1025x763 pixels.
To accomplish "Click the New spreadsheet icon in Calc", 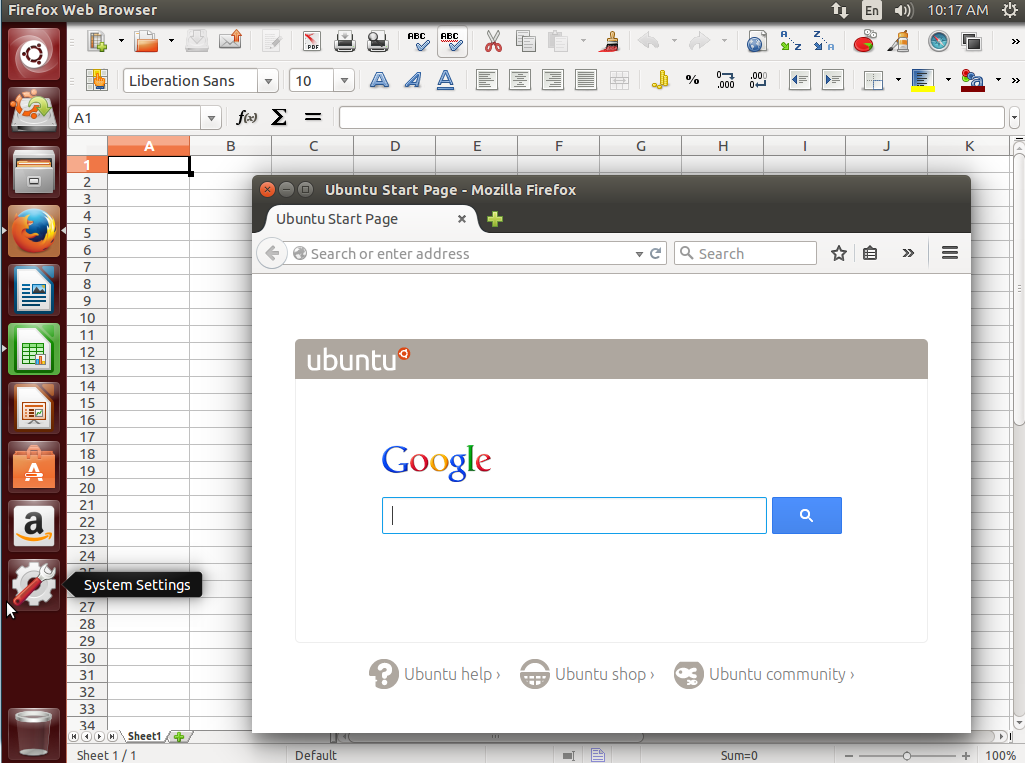I will point(97,41).
